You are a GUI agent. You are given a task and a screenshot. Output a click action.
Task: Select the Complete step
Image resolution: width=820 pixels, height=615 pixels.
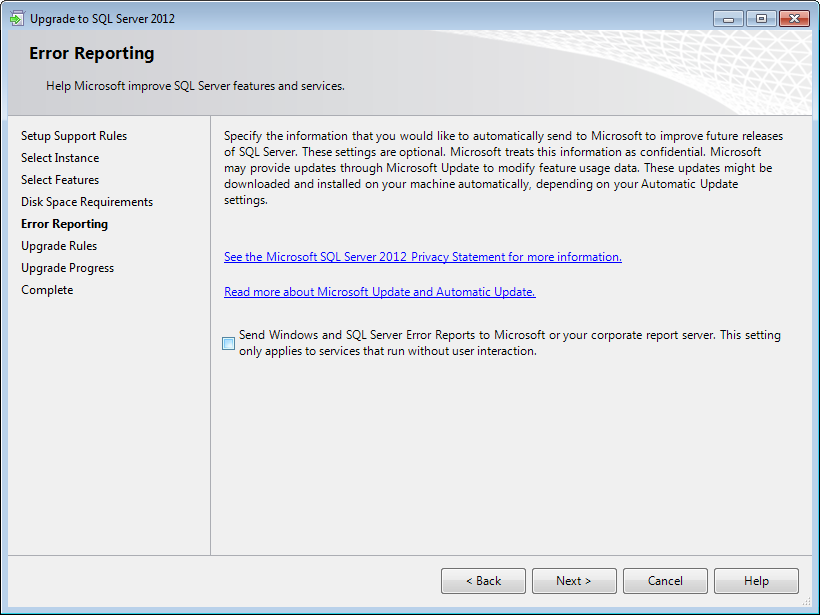coord(47,290)
